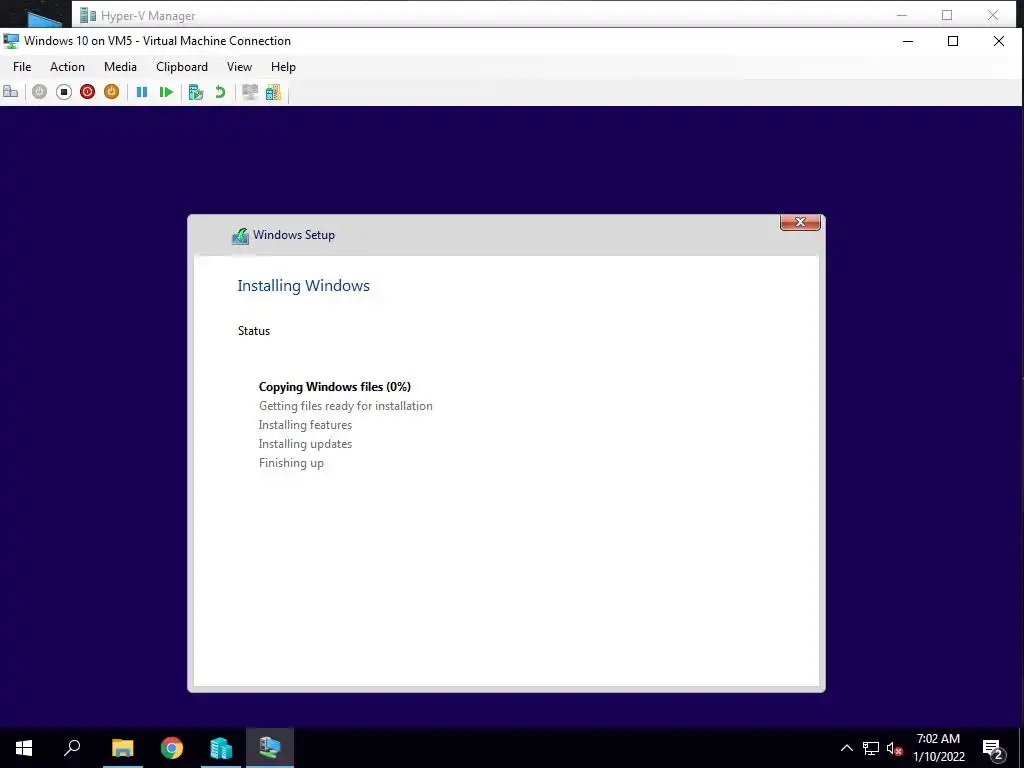Click the "Installing features" step

305,425
